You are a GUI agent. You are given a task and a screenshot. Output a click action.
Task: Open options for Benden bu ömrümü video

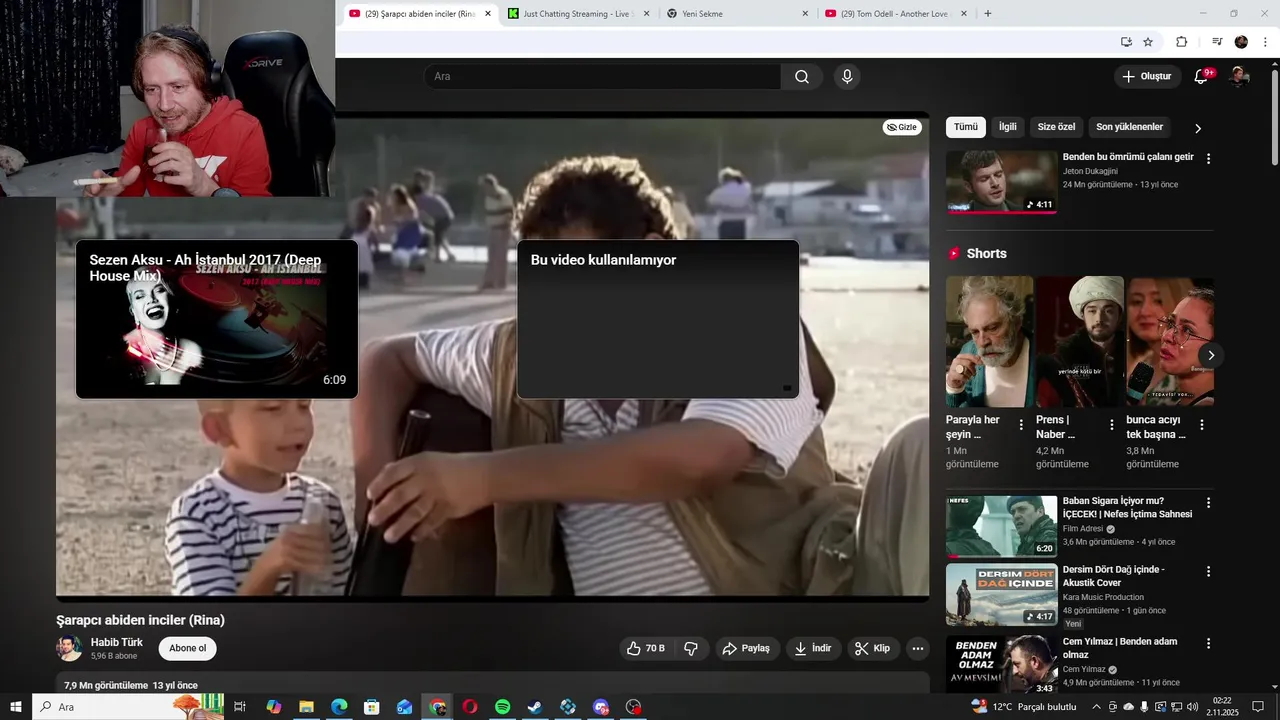point(1208,159)
